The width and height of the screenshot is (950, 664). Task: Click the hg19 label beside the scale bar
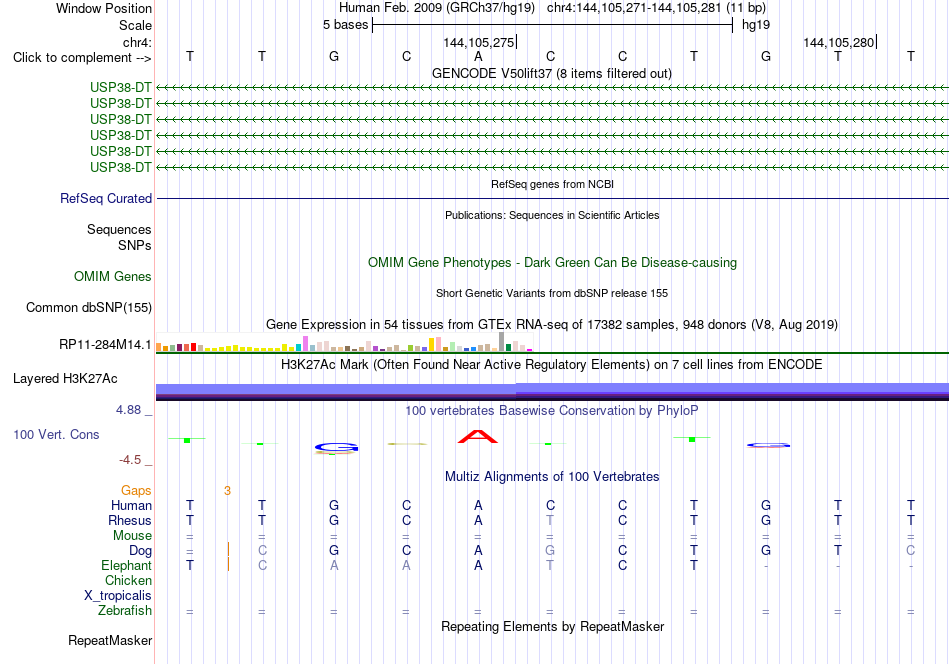pos(756,25)
